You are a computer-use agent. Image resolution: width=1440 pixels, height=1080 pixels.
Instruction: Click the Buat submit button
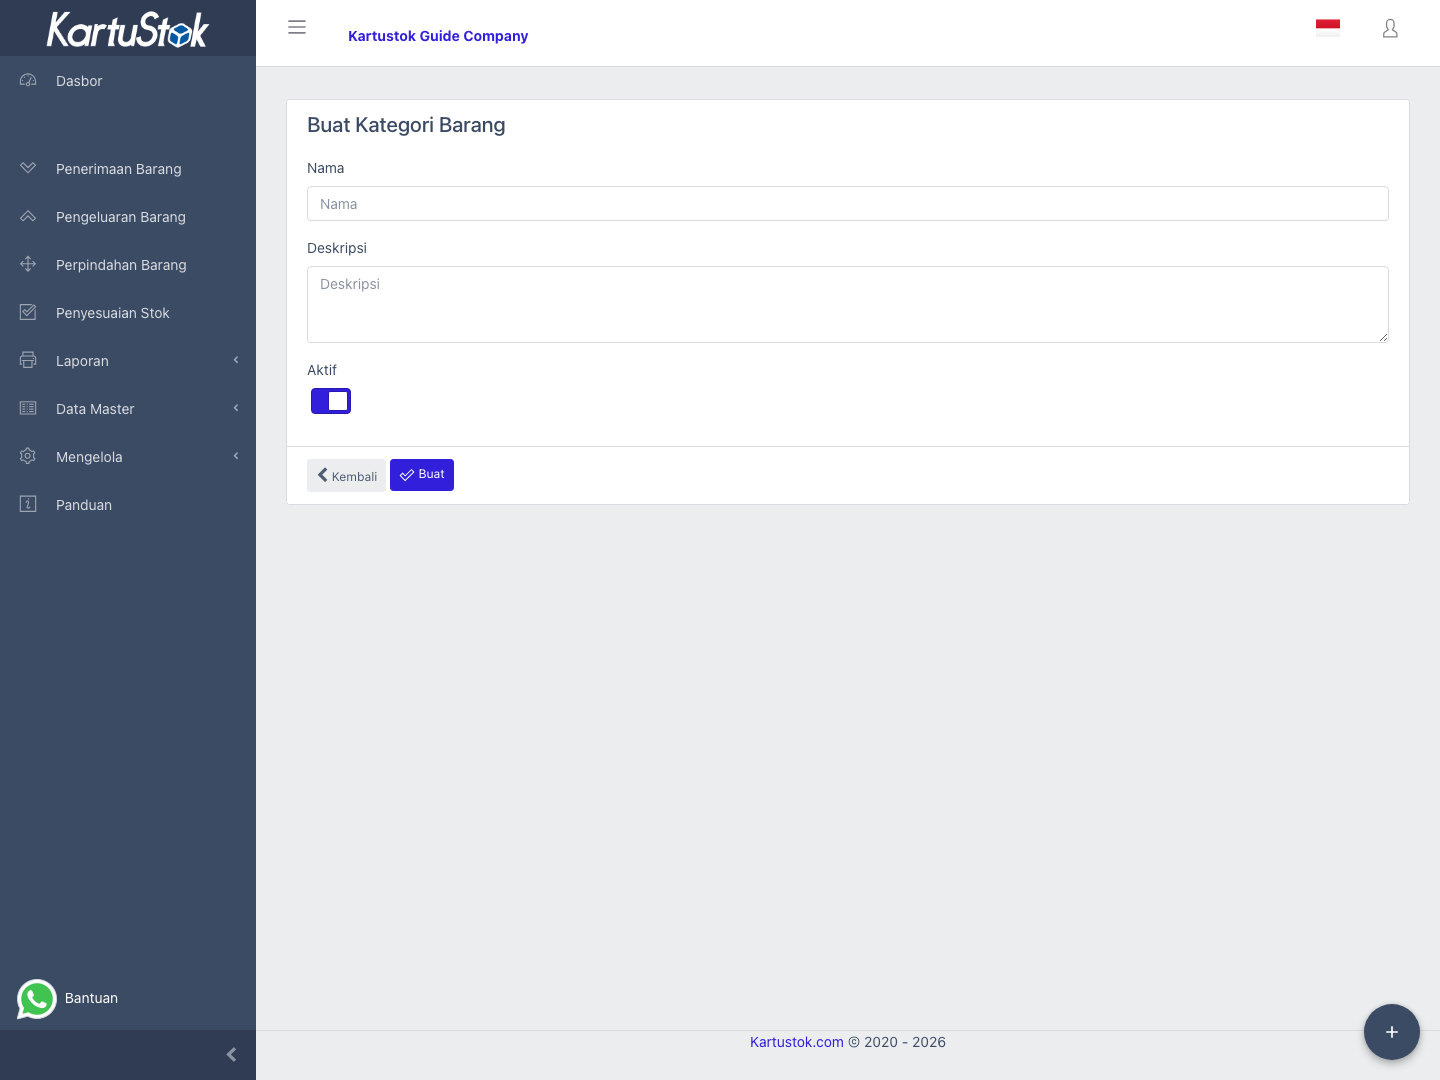coord(422,475)
